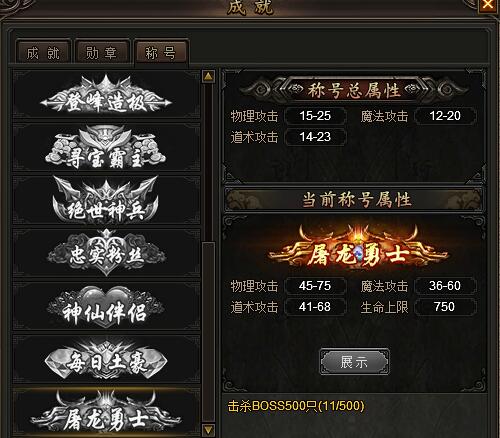Select the 寻宝霸主 title badge
This screenshot has height=438, width=500.
tap(106, 147)
